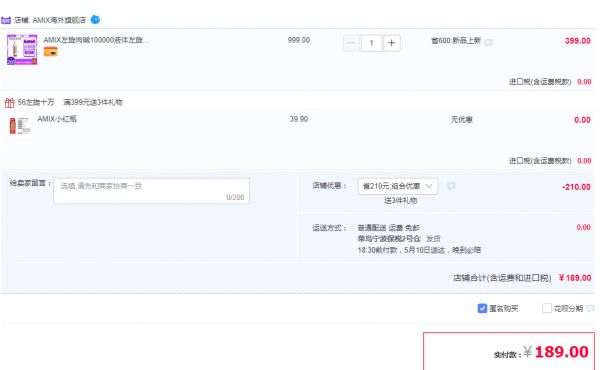Click the credit card icon under product title

[51, 52]
